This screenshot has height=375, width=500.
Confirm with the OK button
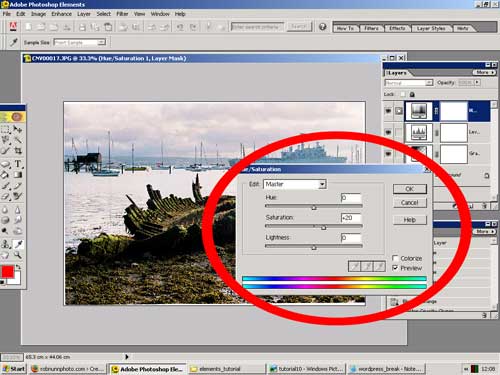pyautogui.click(x=410, y=189)
